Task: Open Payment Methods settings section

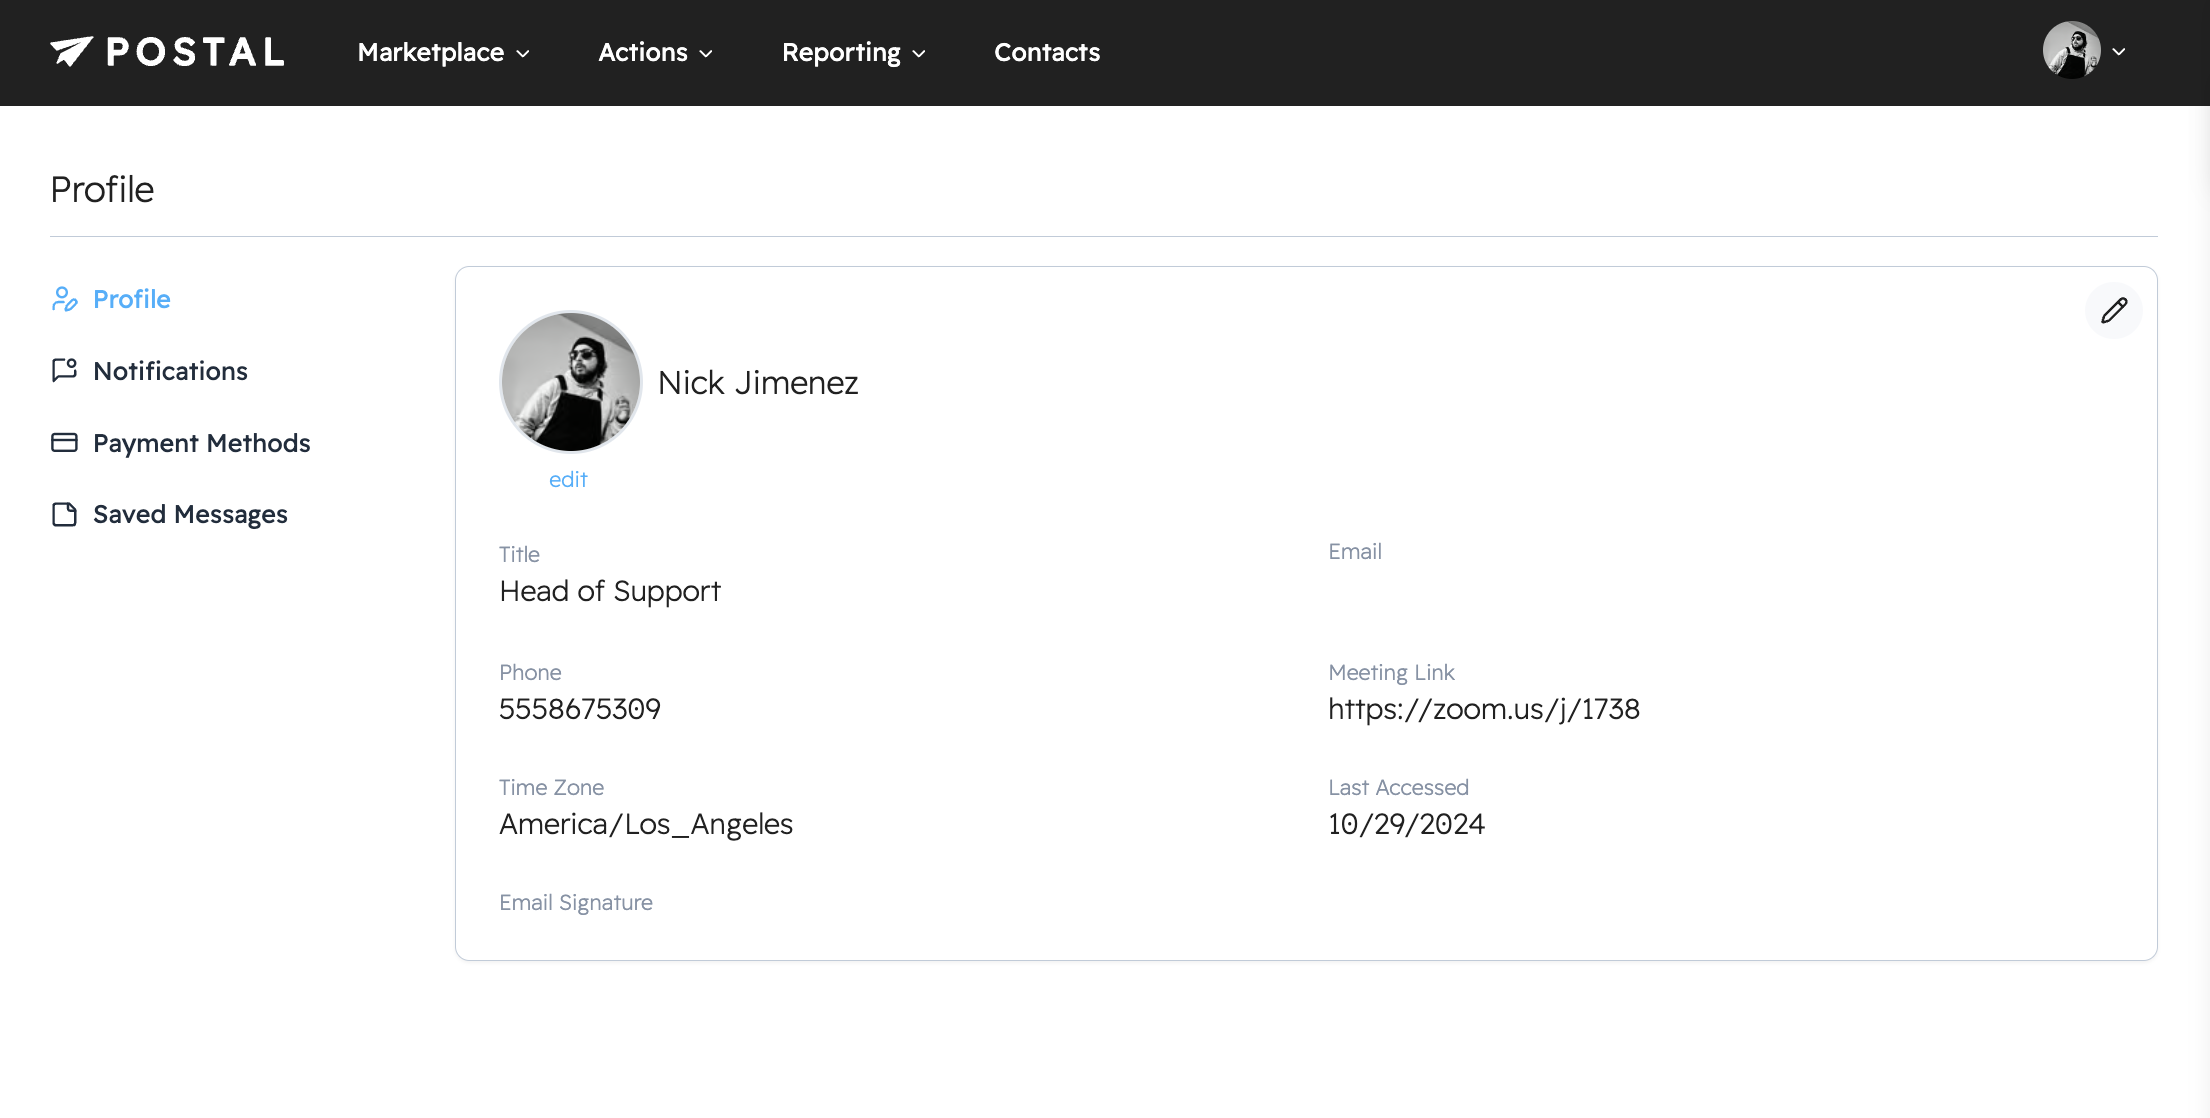Action: [201, 443]
